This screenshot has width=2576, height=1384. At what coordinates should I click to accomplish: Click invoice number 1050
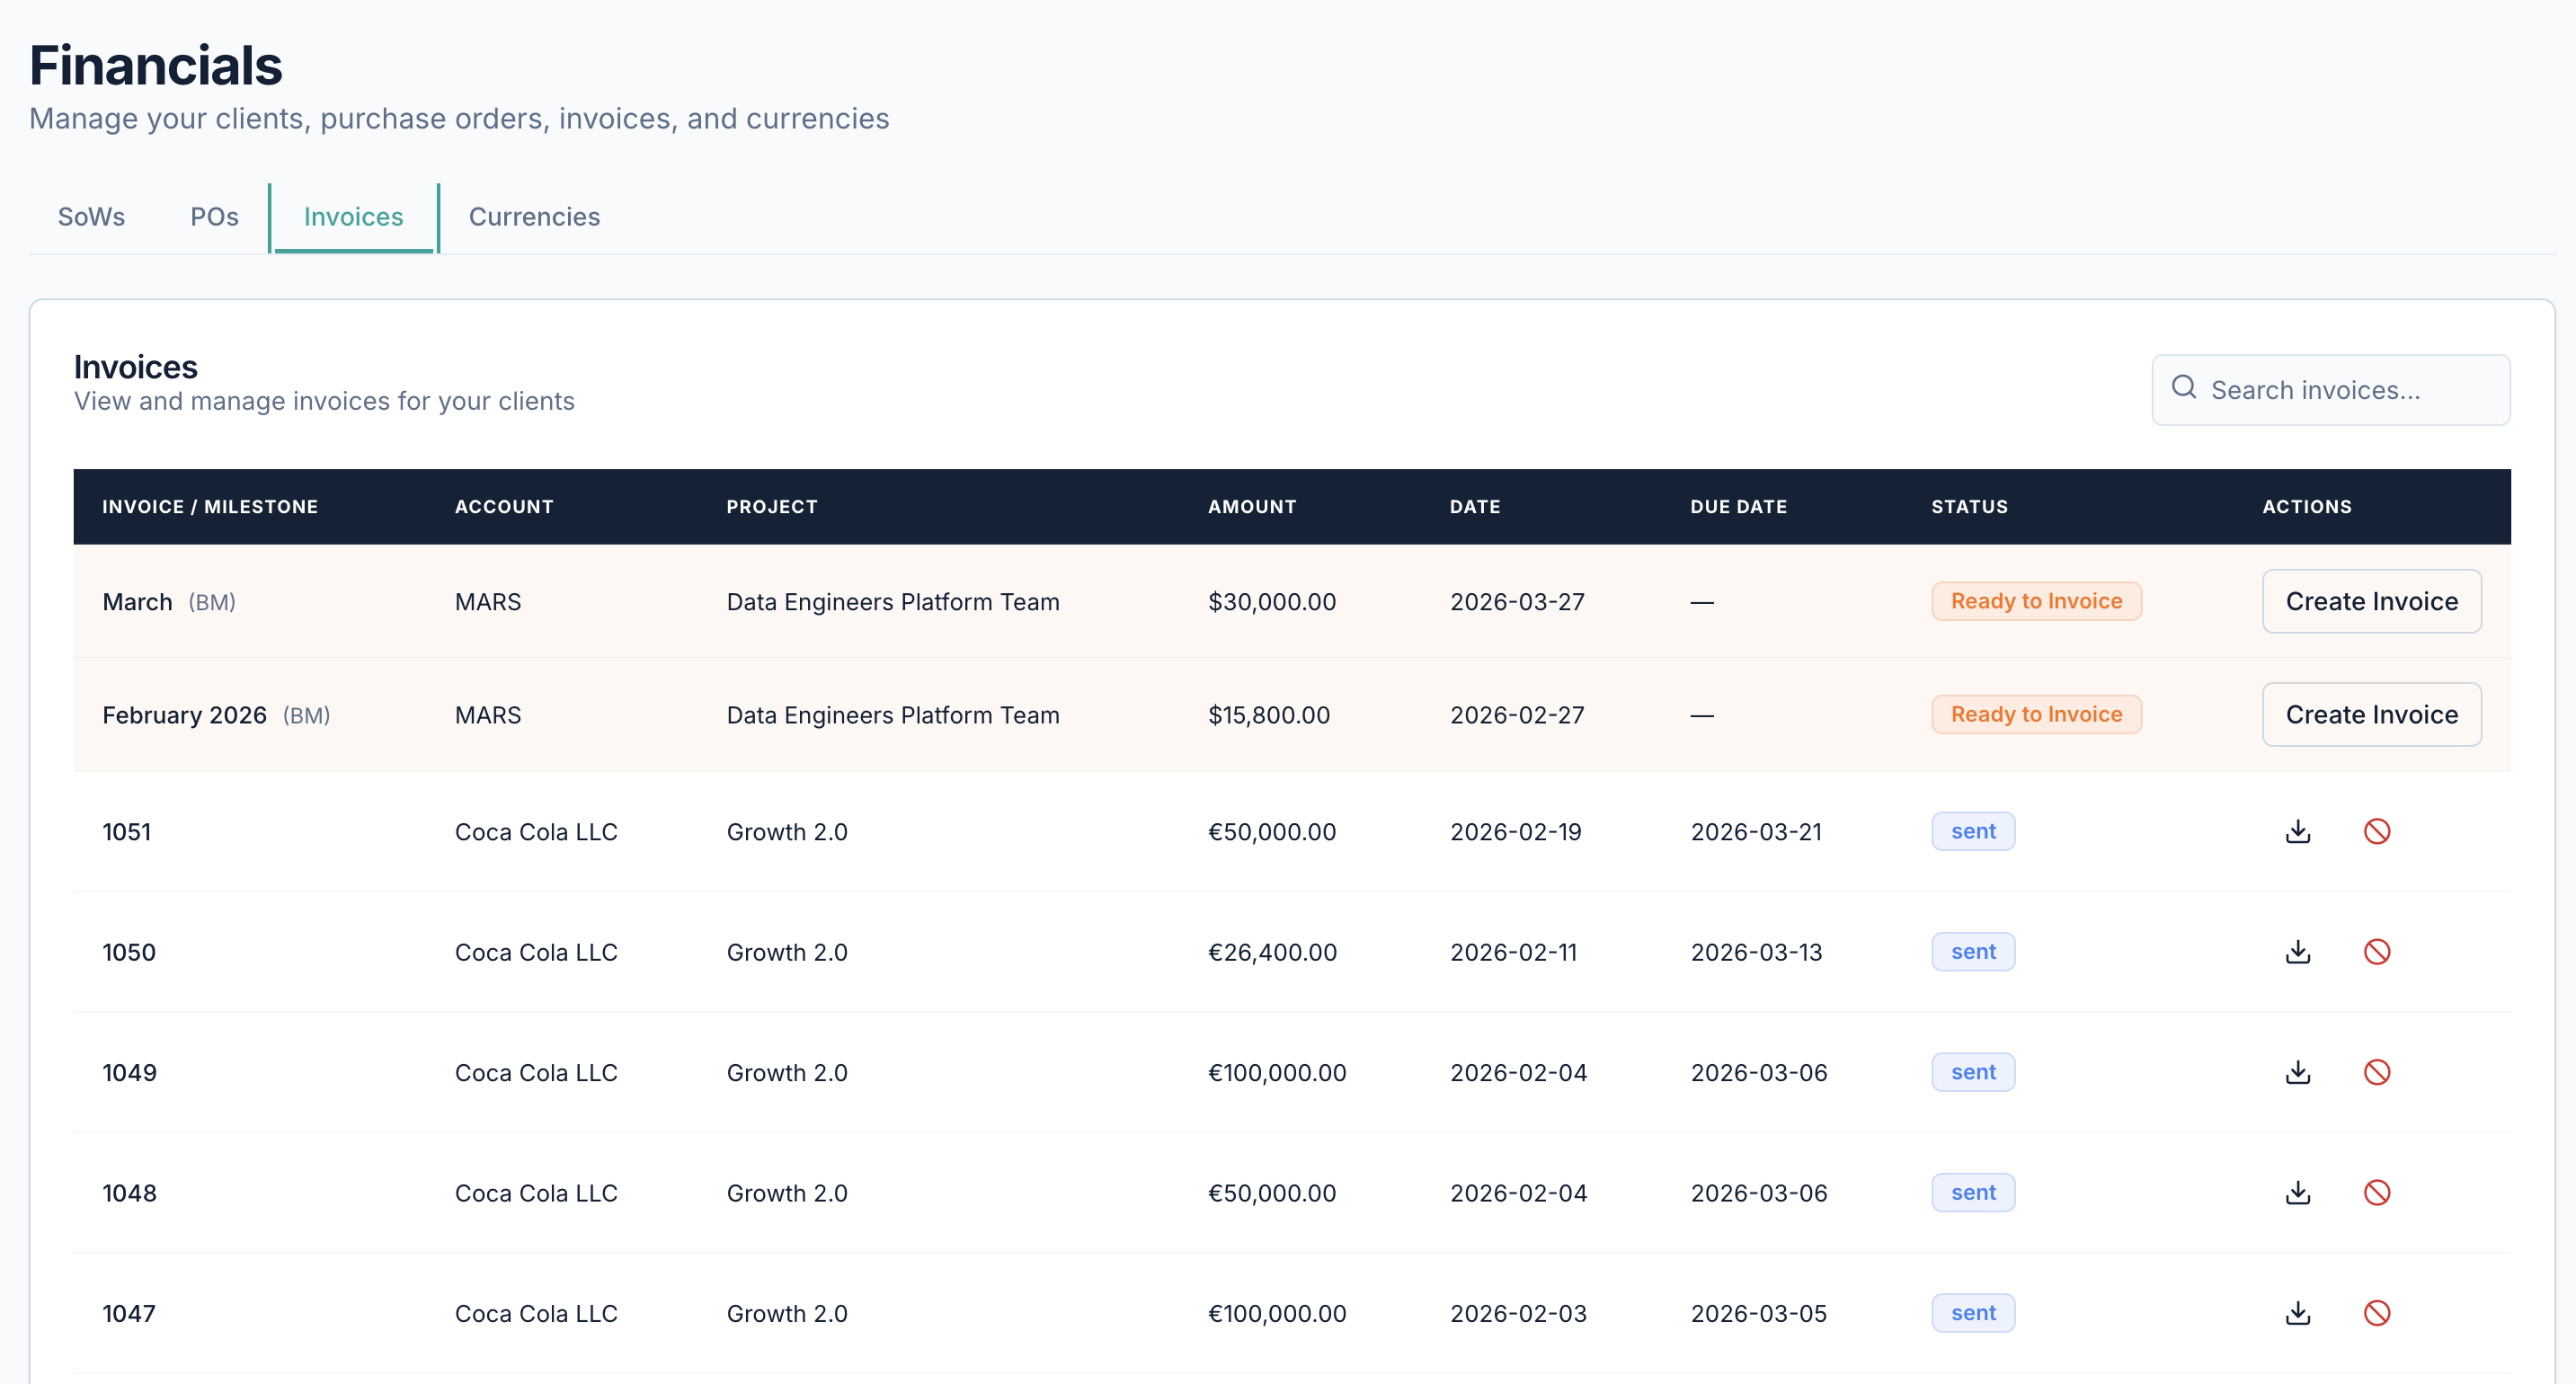(x=129, y=952)
